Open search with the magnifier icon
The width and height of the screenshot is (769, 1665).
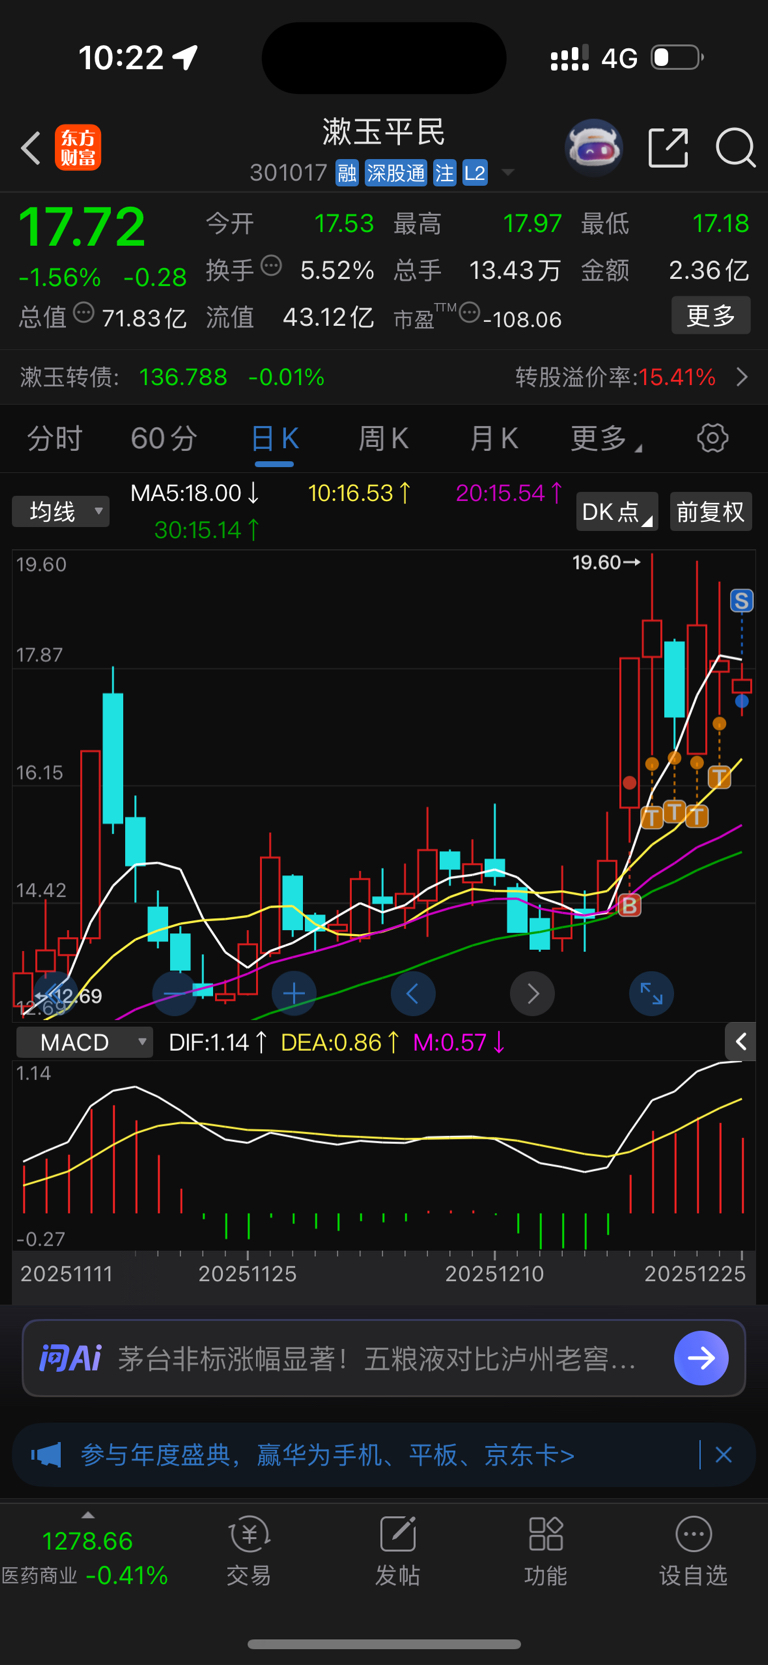(736, 148)
